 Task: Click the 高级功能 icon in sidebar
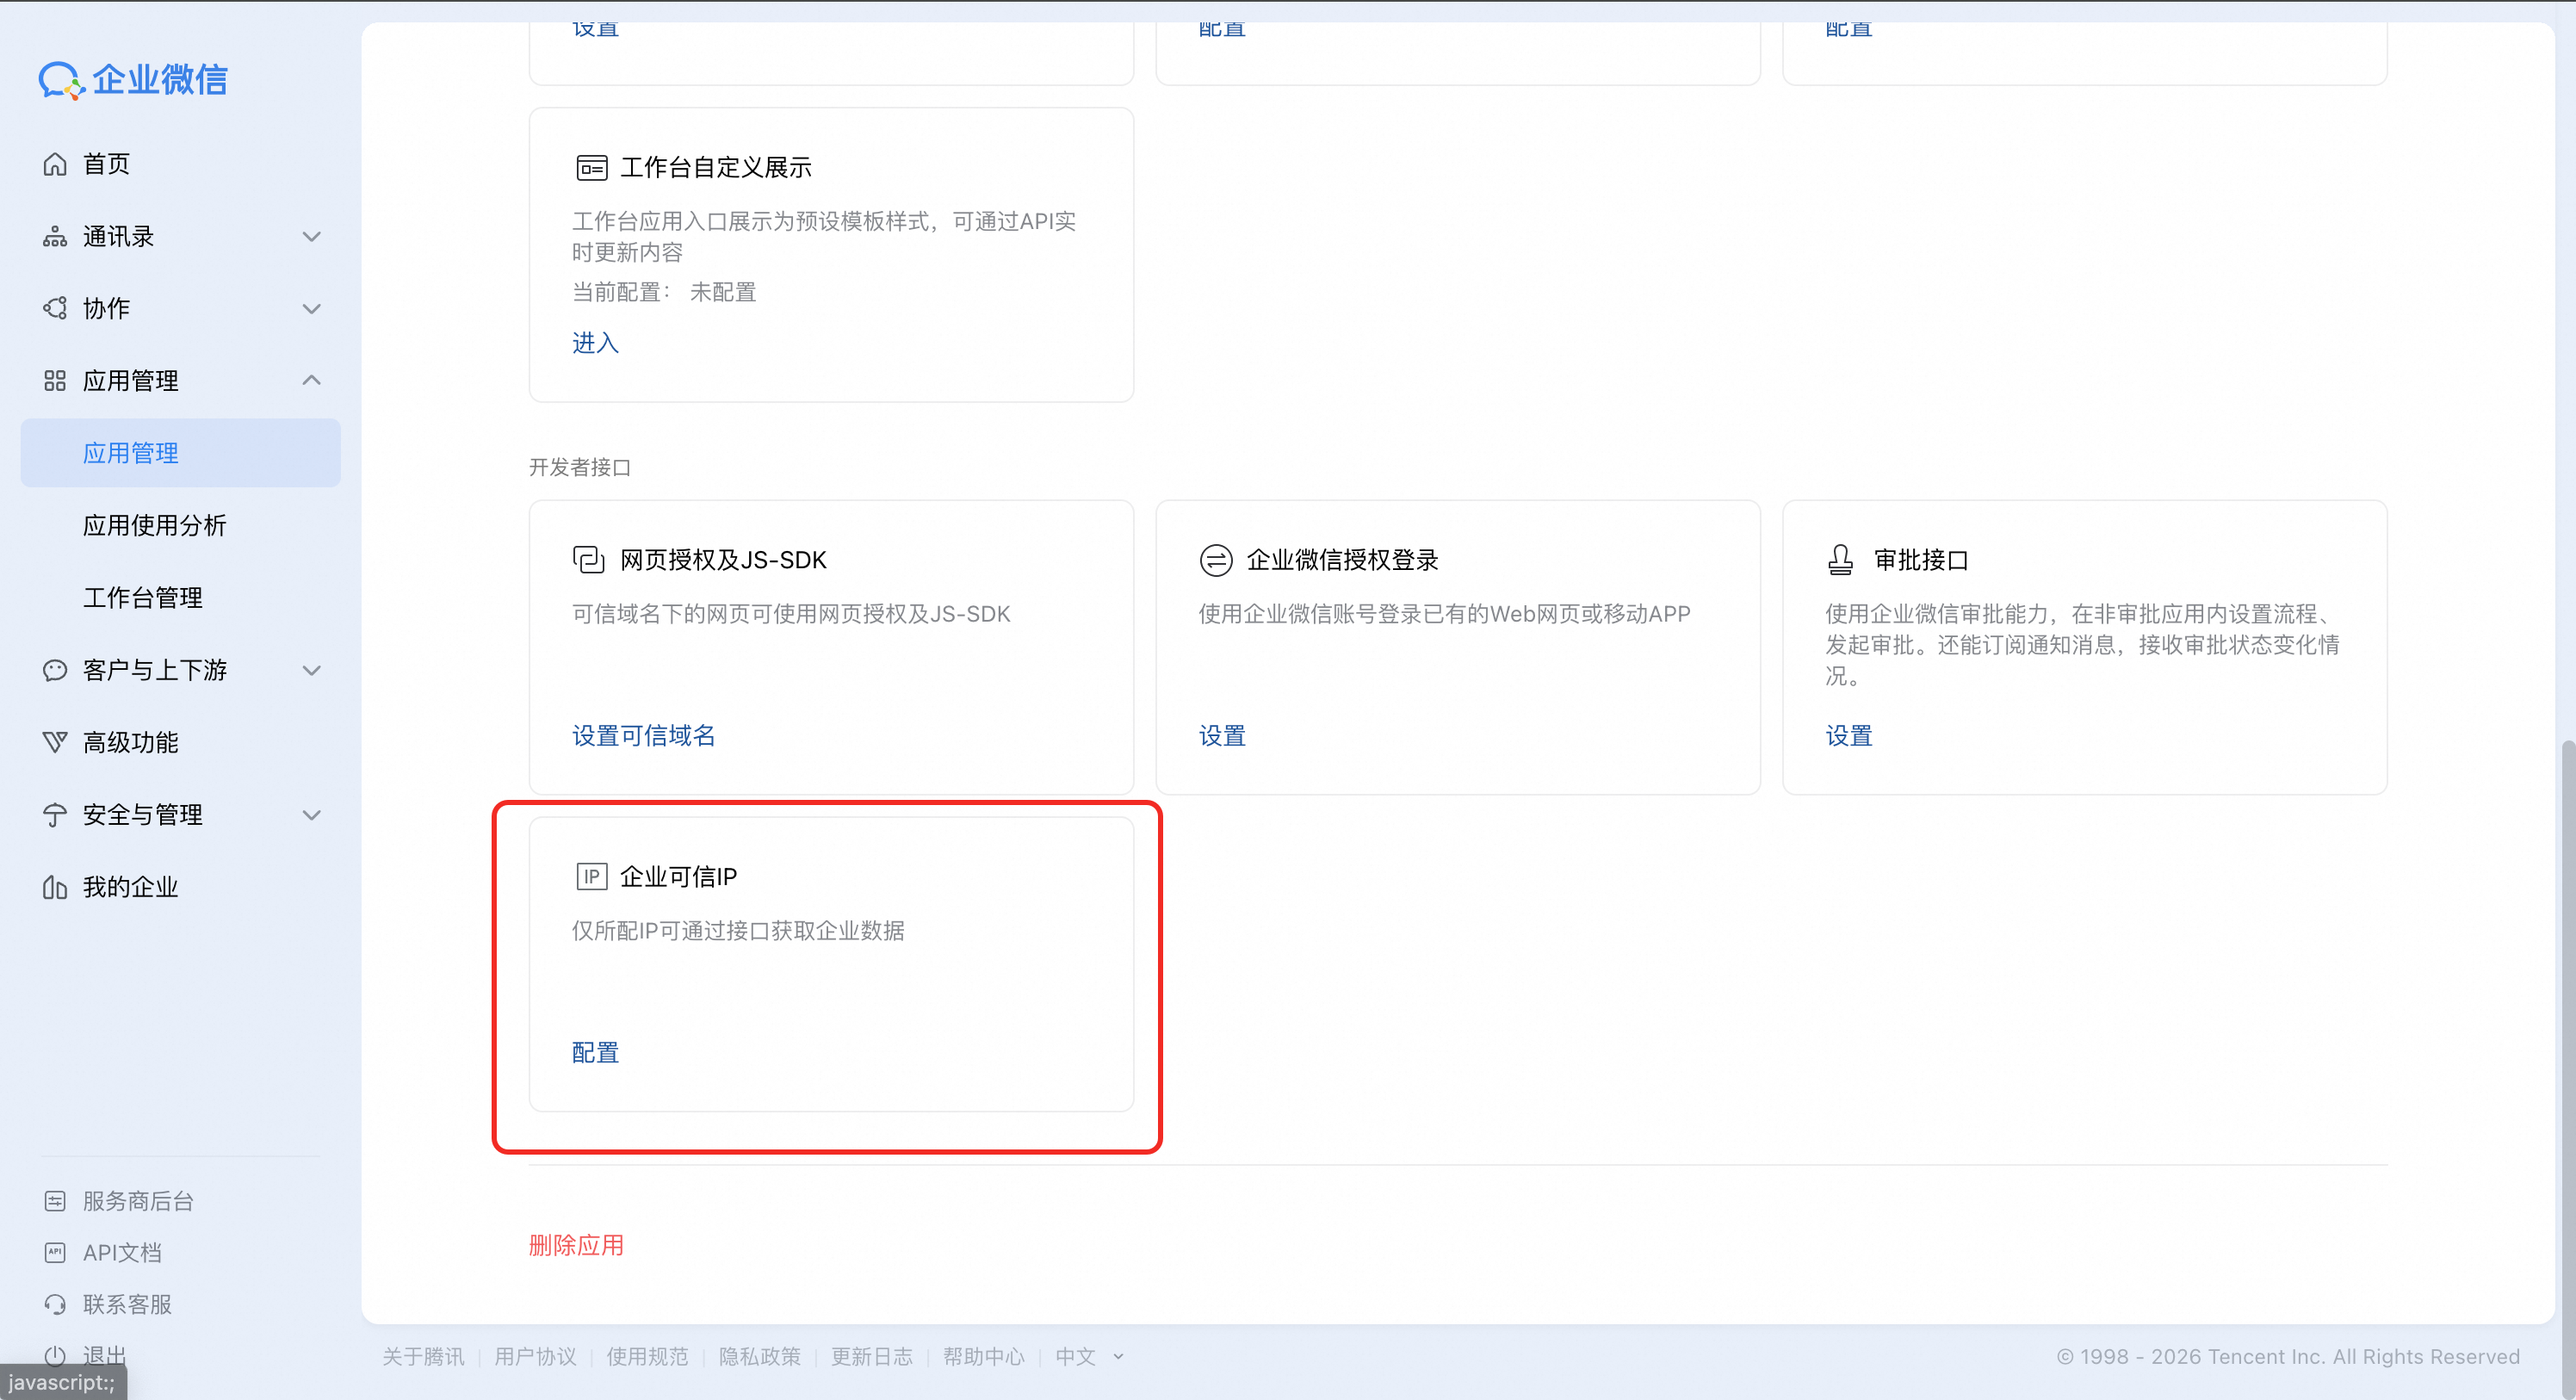coord(55,743)
